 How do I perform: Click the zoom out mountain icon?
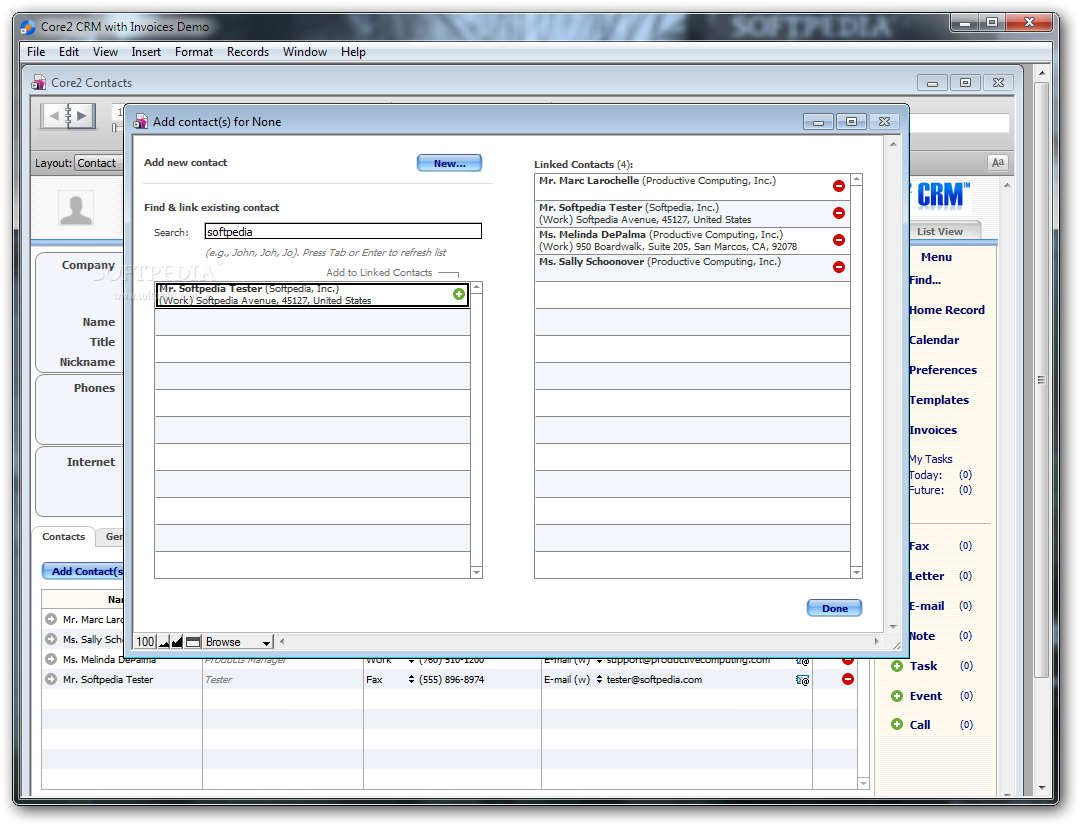tap(164, 642)
